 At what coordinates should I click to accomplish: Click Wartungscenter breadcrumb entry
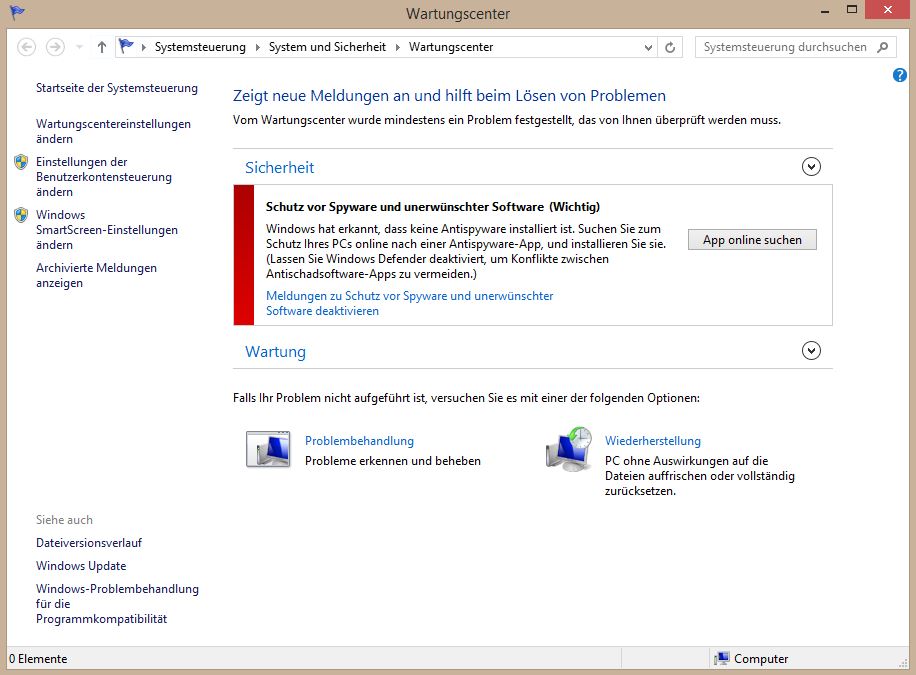click(450, 47)
